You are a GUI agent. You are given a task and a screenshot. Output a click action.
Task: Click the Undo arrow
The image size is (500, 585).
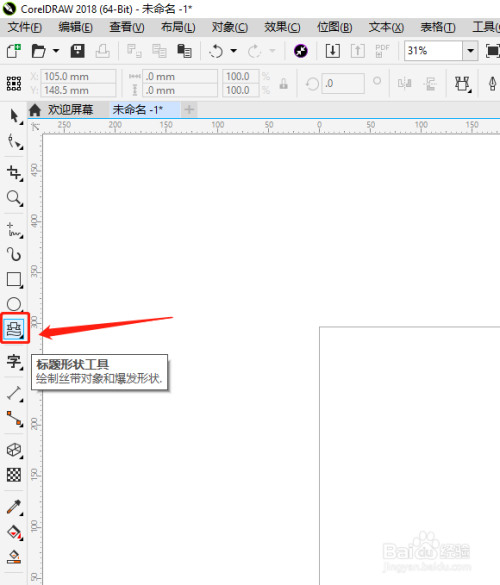tap(216, 51)
